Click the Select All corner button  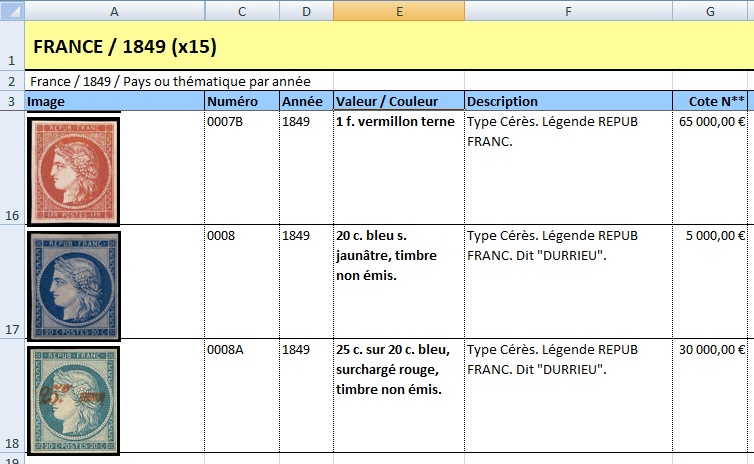pyautogui.click(x=12, y=11)
